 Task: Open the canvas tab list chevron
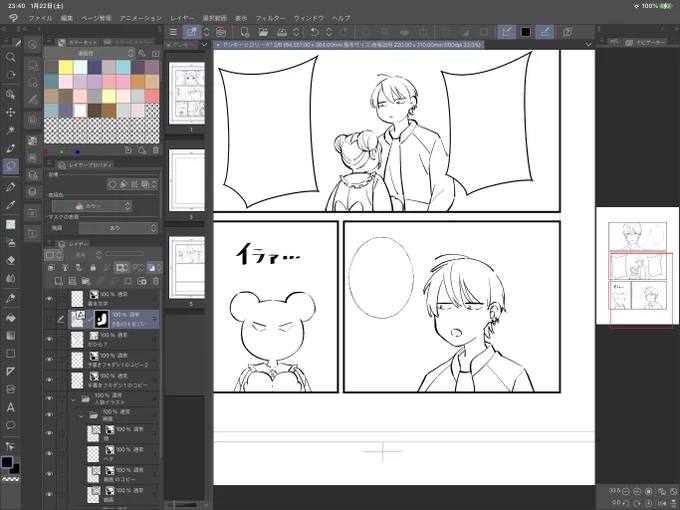click(x=588, y=44)
